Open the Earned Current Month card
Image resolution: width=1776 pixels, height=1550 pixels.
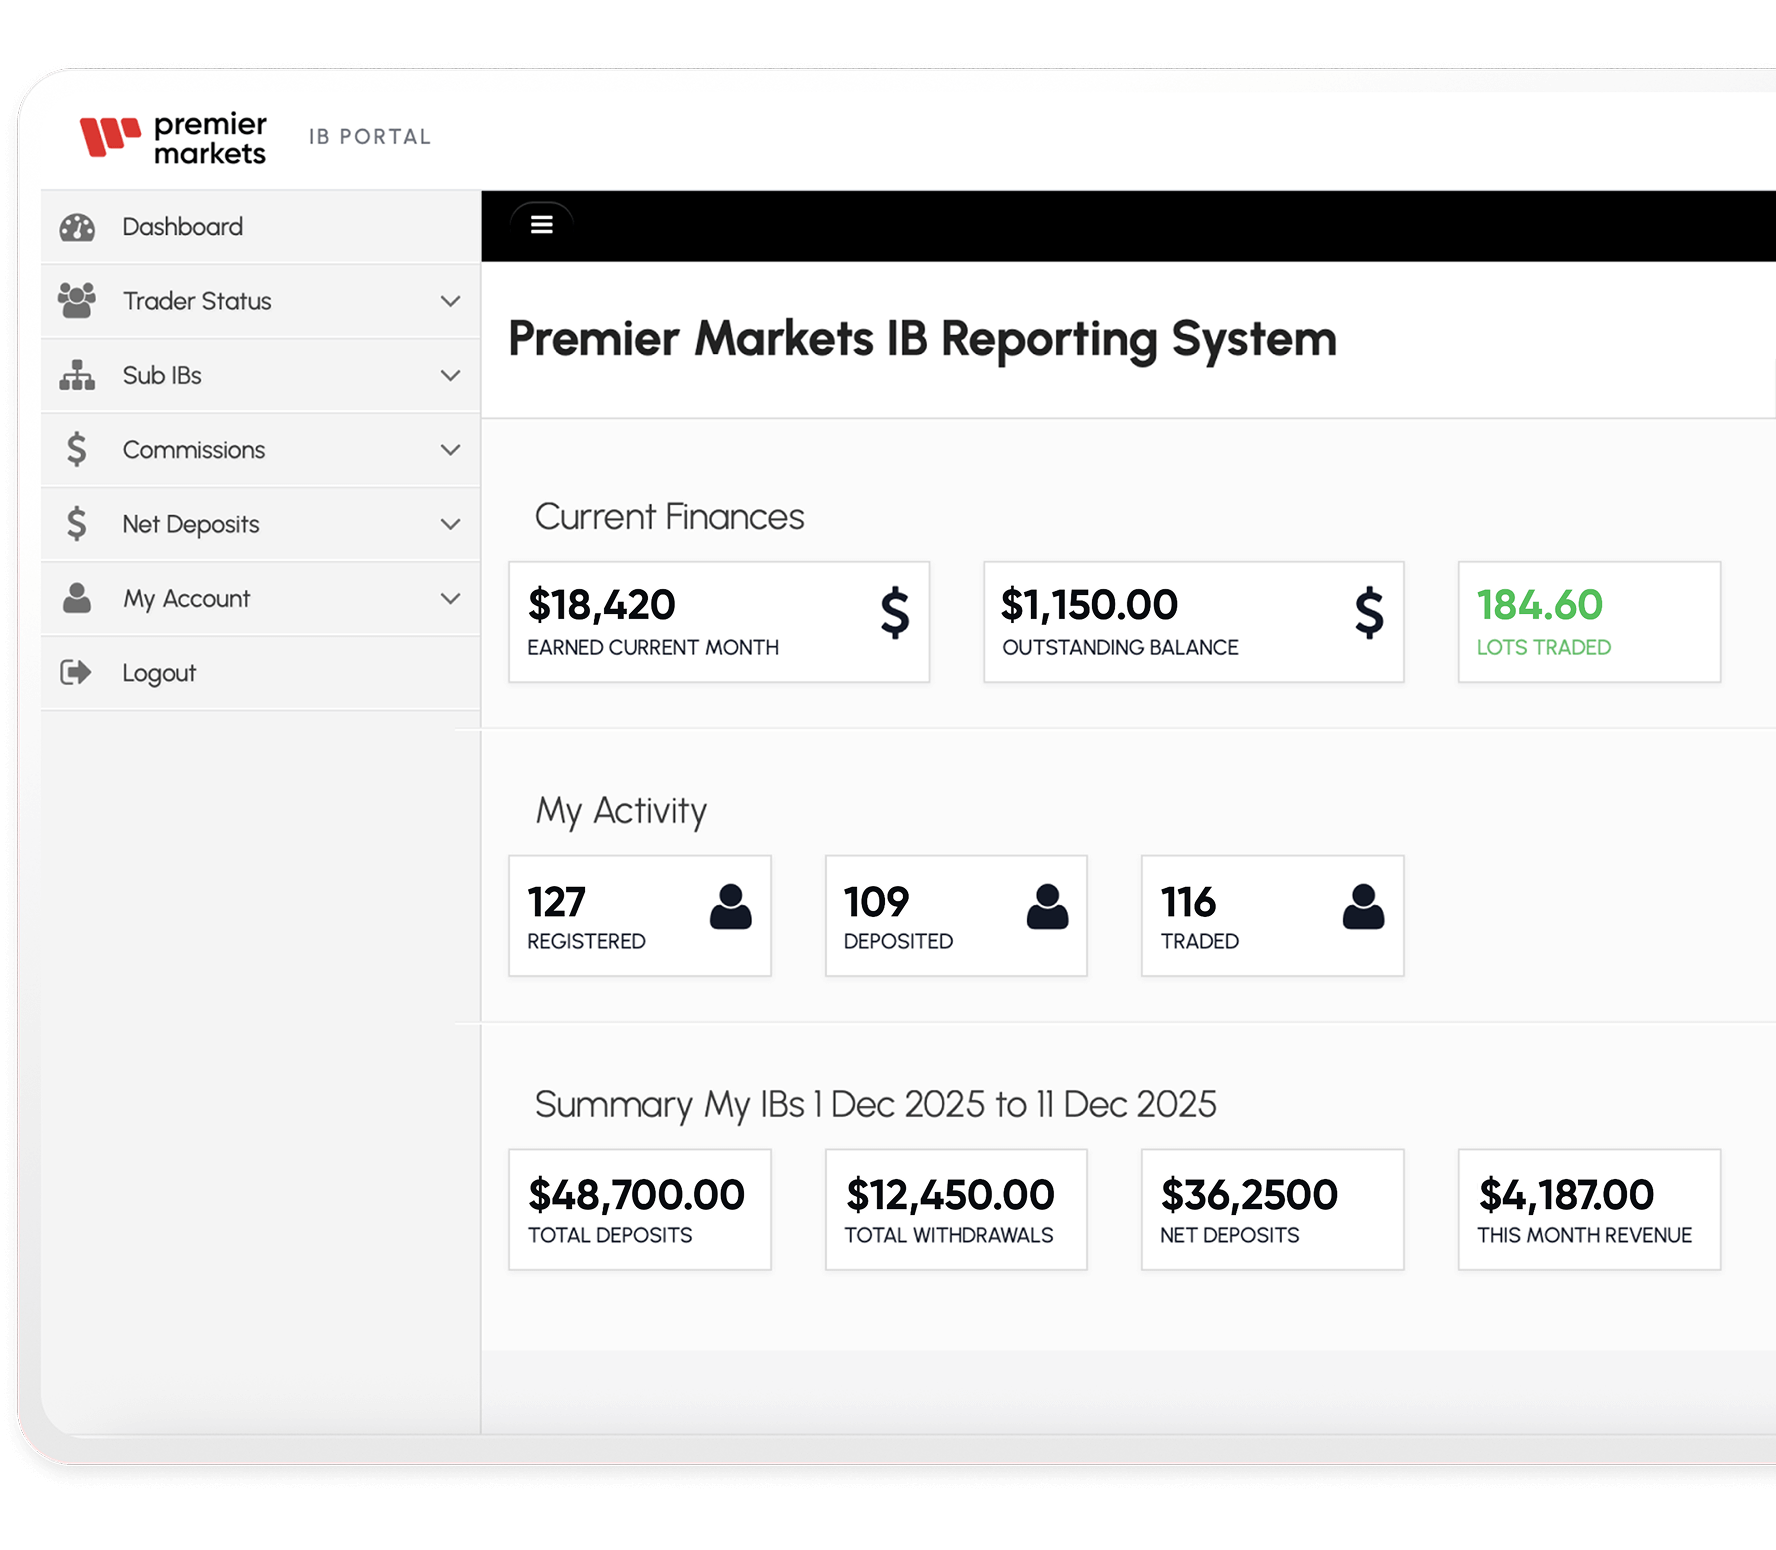click(x=718, y=622)
